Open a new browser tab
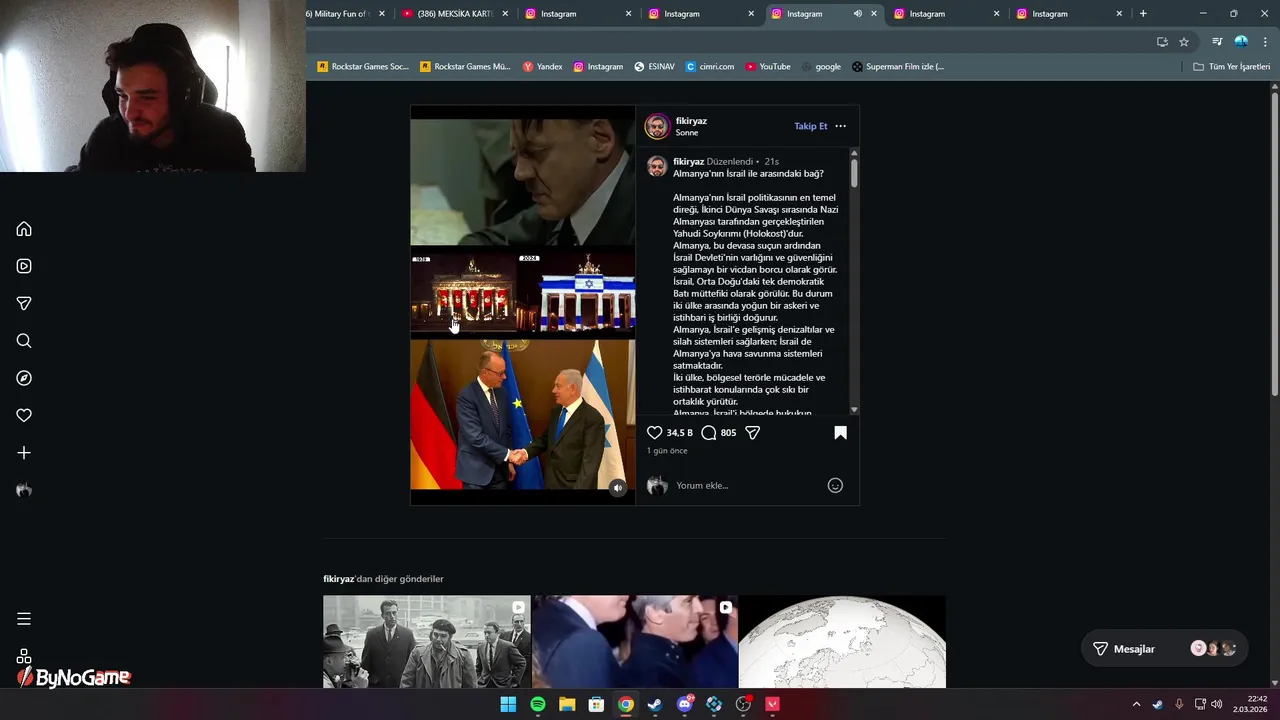Image resolution: width=1280 pixels, height=720 pixels. [x=1143, y=14]
